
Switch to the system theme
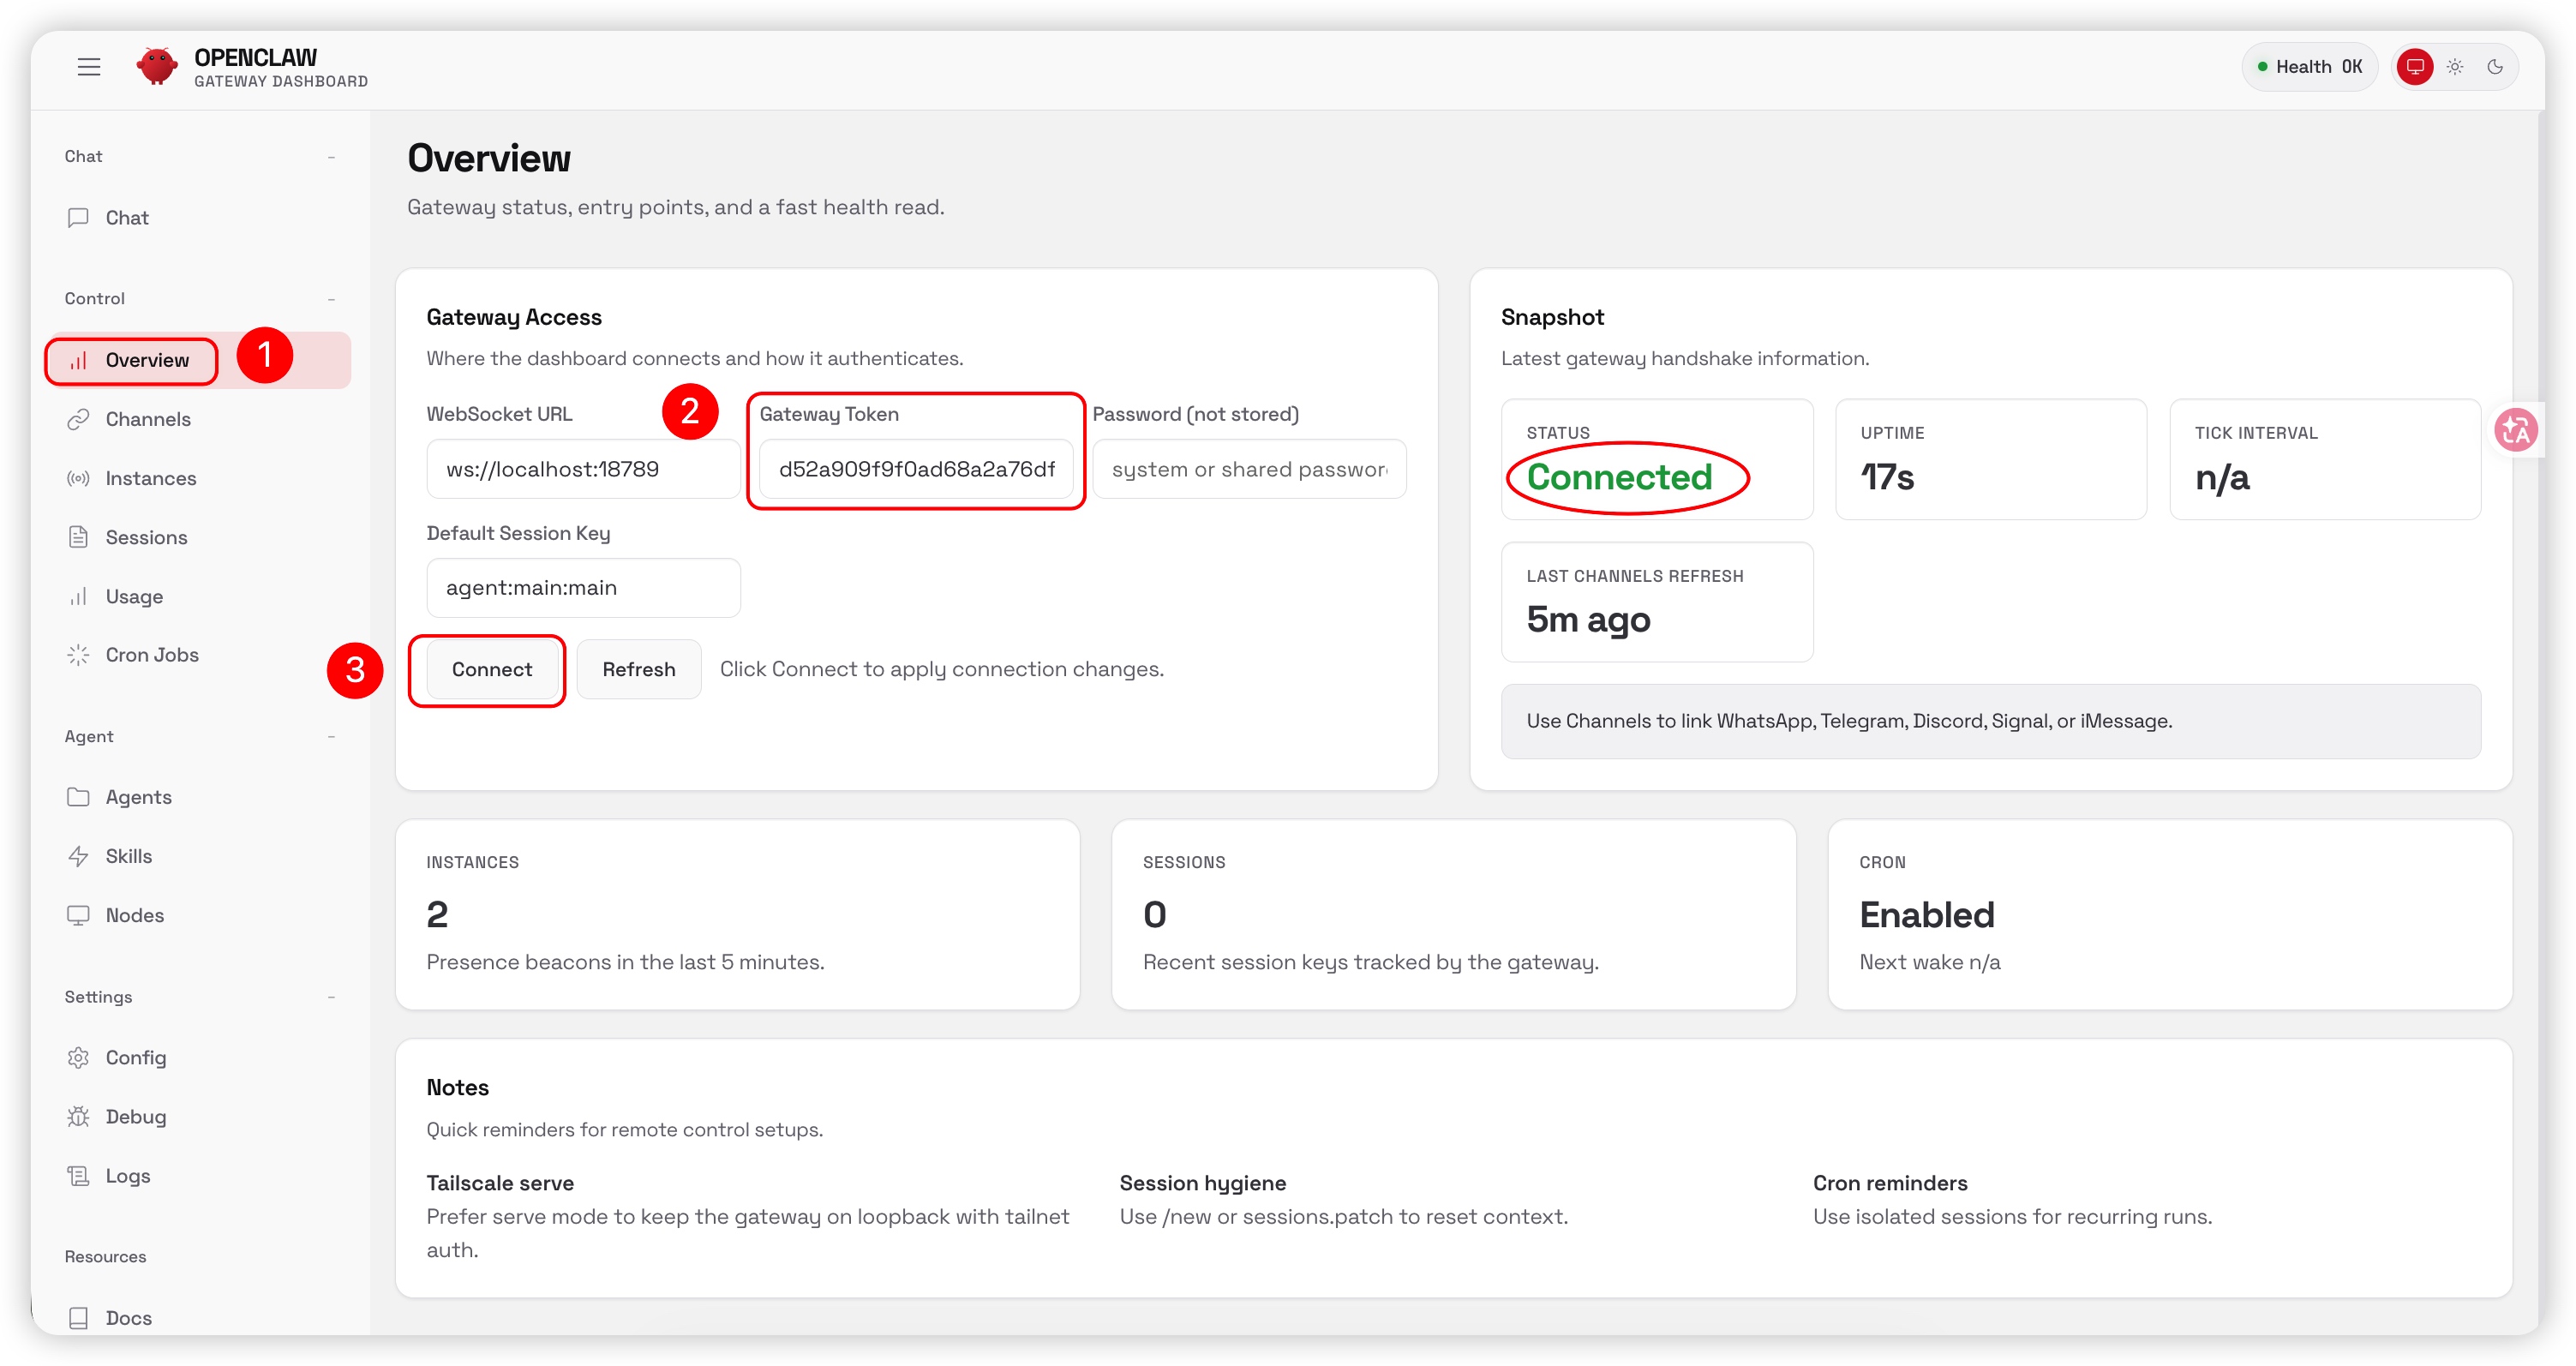2415,67
